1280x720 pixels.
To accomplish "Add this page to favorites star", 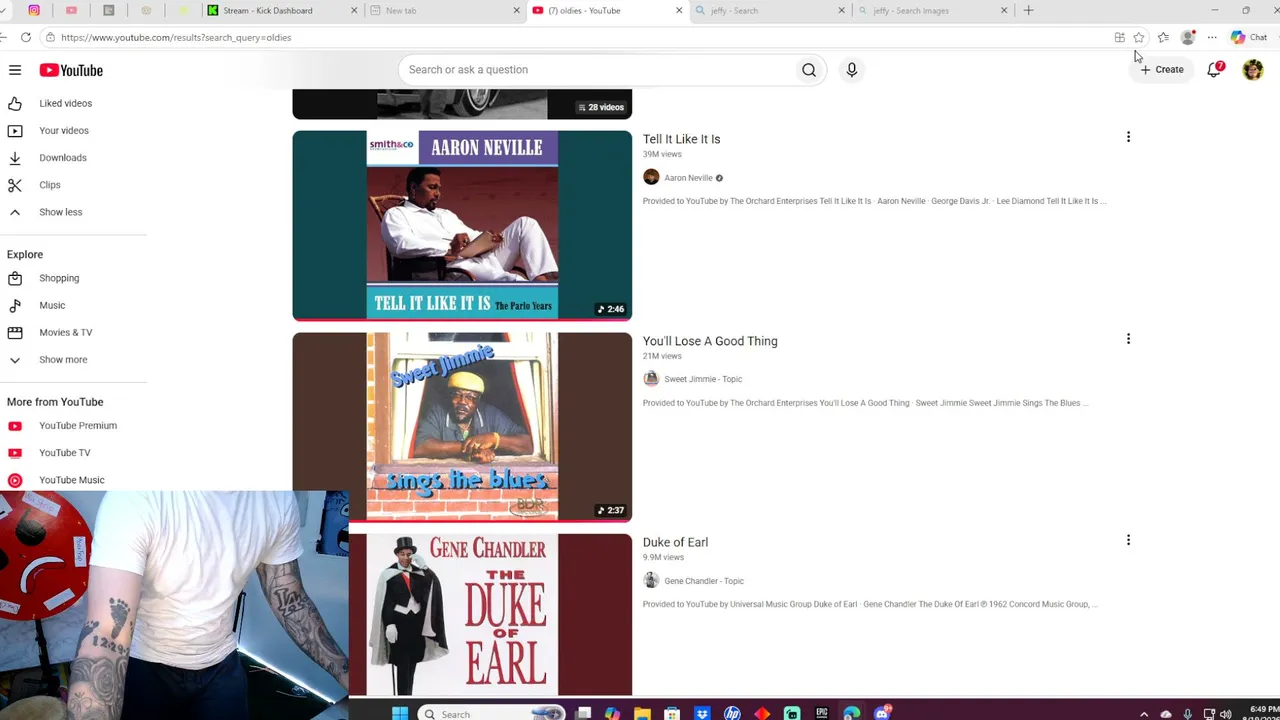I will [1139, 37].
